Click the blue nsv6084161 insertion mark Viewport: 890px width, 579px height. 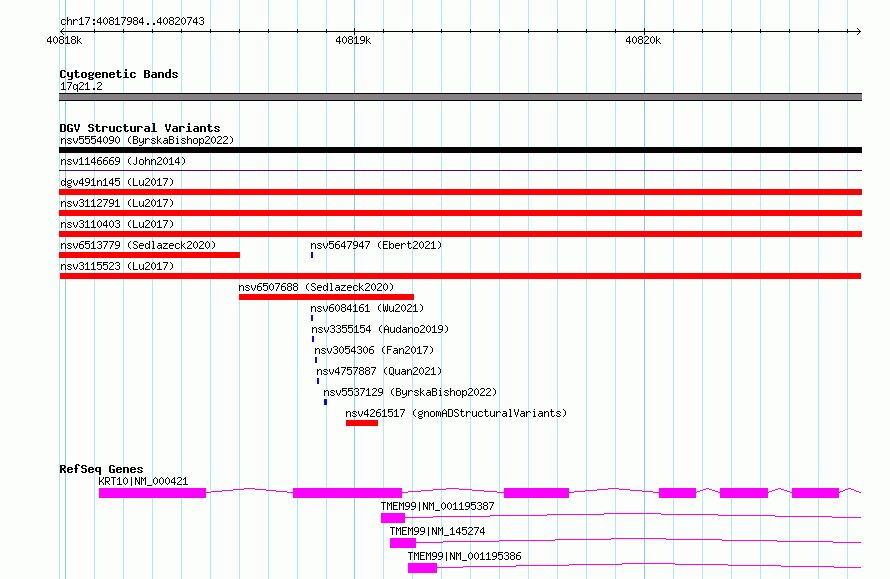click(x=312, y=318)
